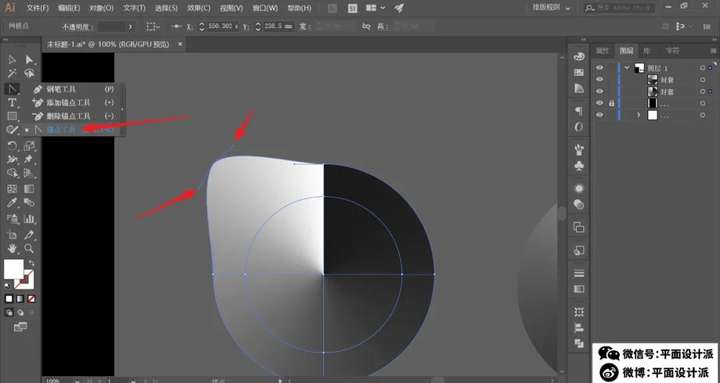Open the 文件(F) File menu
The image size is (720, 383).
coord(38,8)
